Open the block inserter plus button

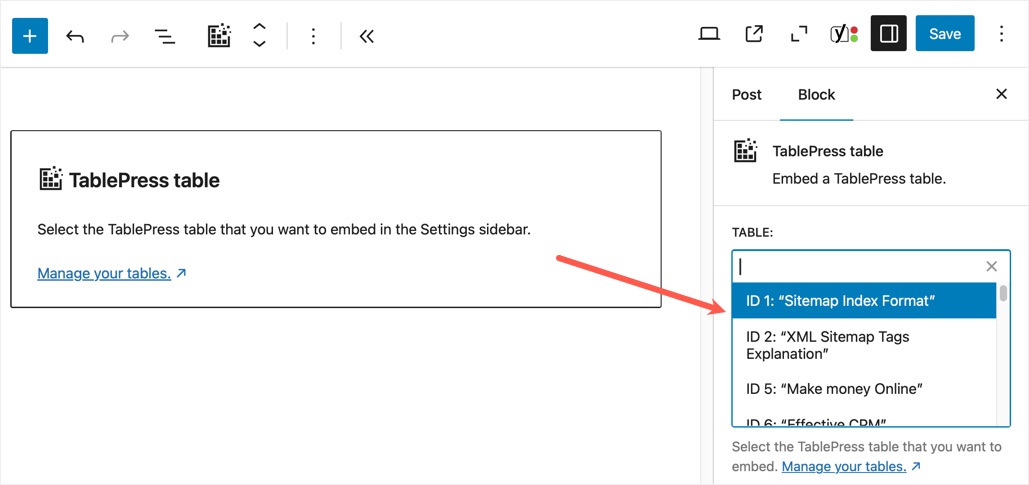pos(30,35)
